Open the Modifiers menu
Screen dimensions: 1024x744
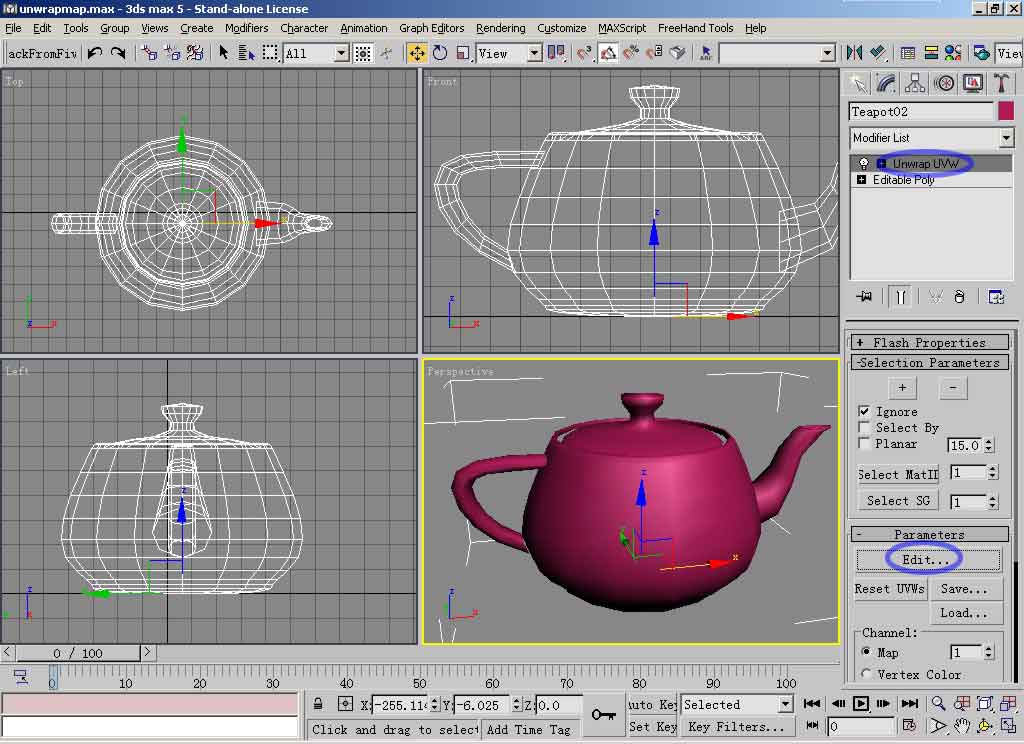[246, 28]
